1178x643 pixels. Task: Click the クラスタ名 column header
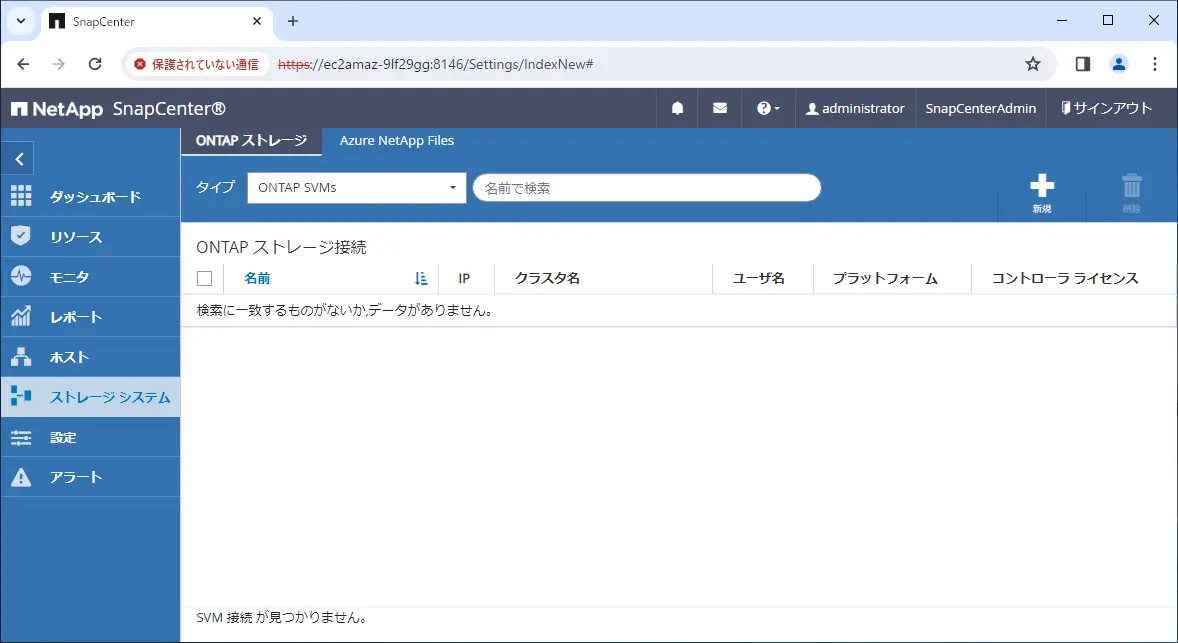[547, 279]
